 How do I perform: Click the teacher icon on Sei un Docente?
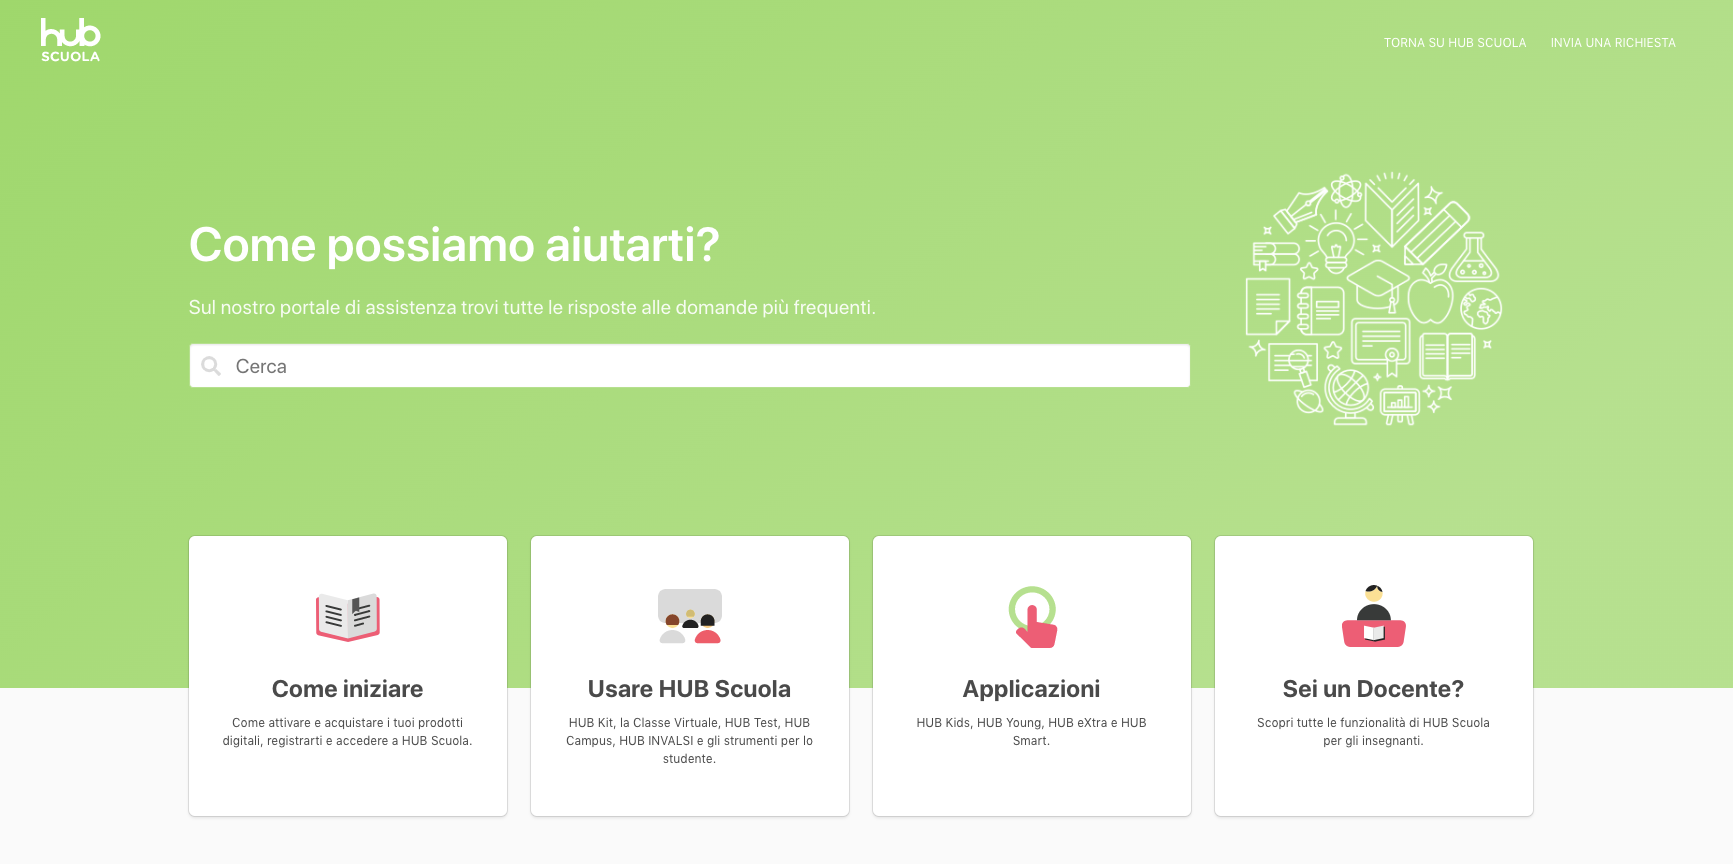tap(1374, 616)
